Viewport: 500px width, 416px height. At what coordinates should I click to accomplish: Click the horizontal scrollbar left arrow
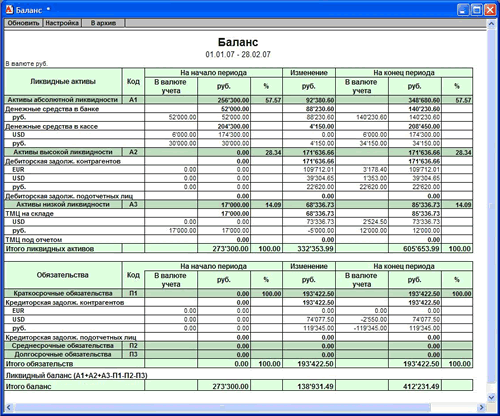(9, 407)
